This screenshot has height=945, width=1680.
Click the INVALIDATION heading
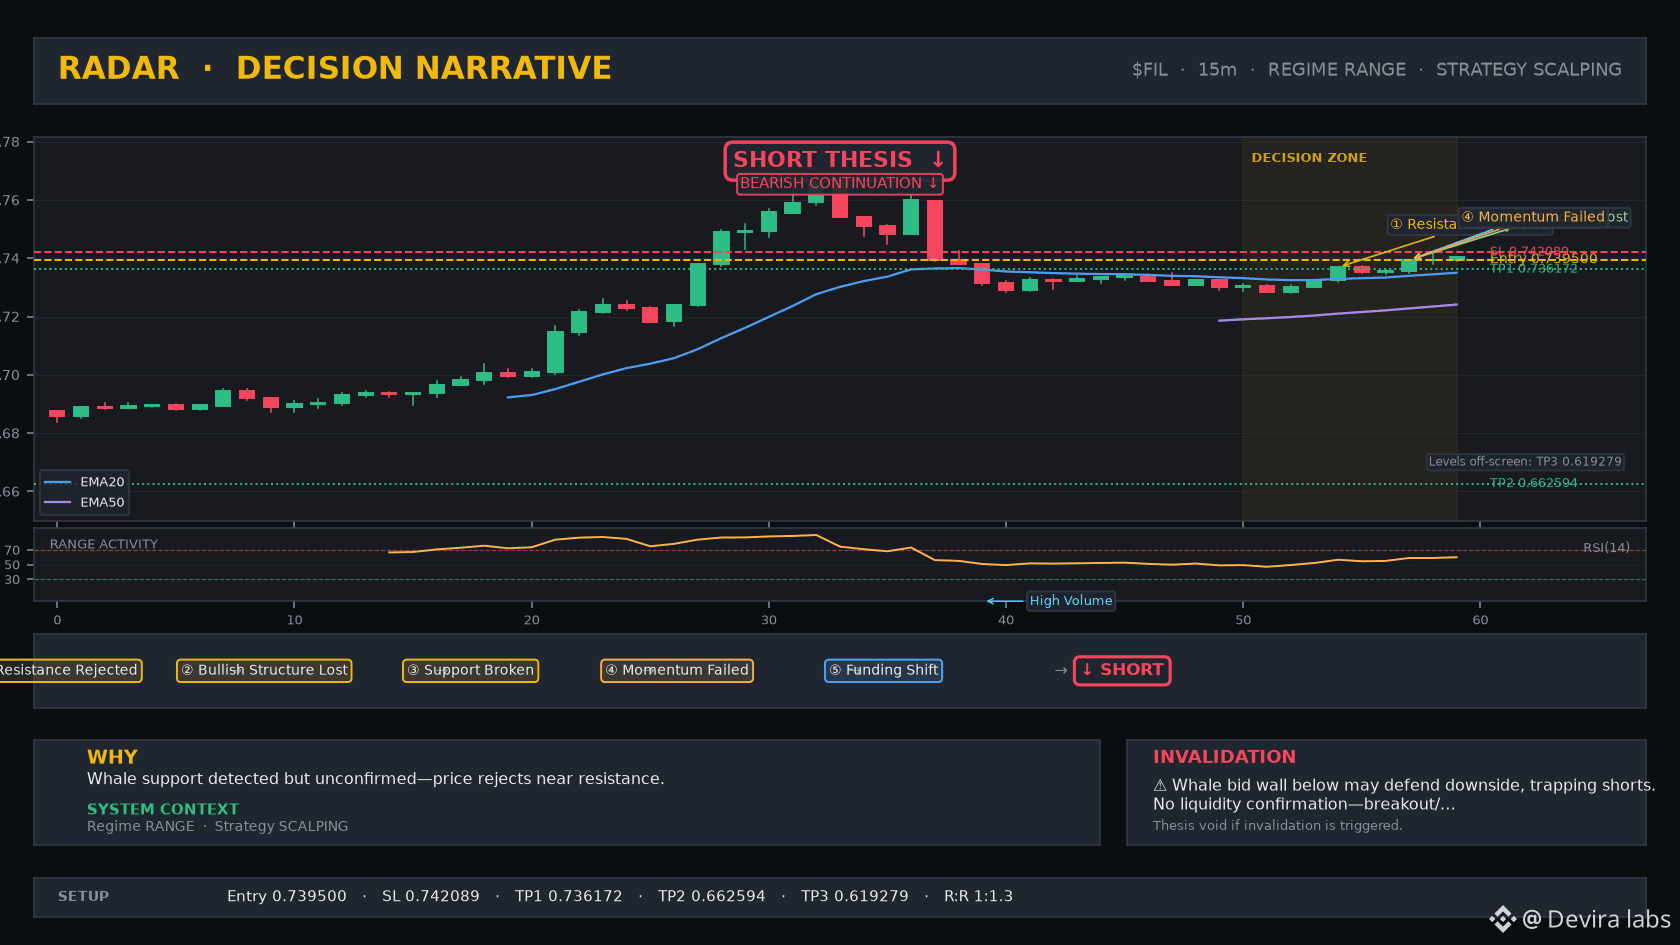click(1224, 757)
